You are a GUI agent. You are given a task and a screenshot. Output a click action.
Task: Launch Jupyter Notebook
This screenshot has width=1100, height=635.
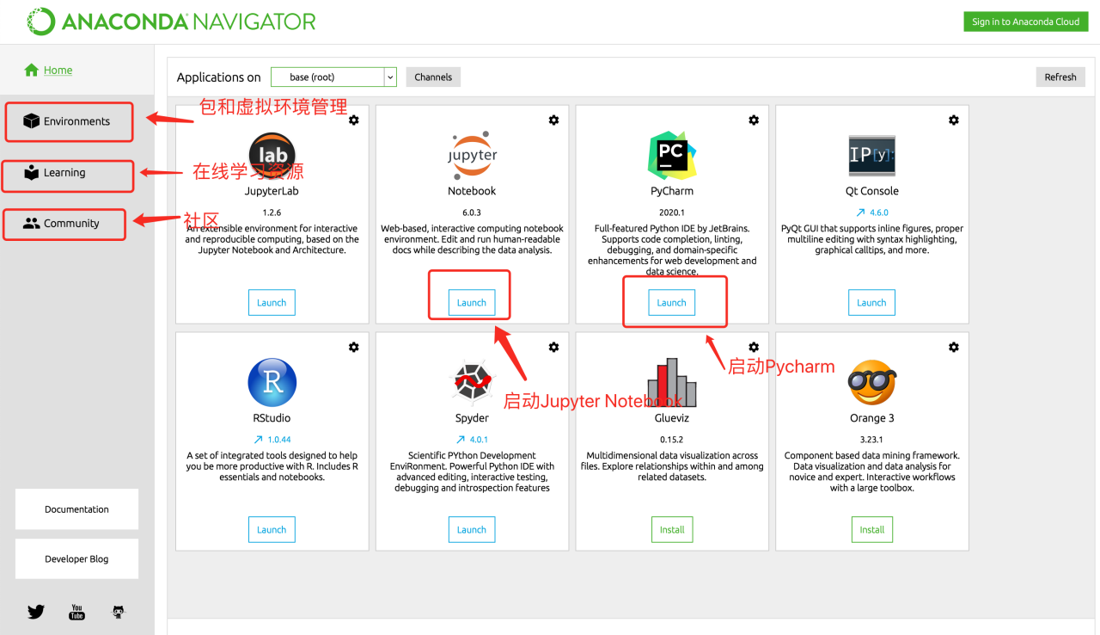(471, 302)
